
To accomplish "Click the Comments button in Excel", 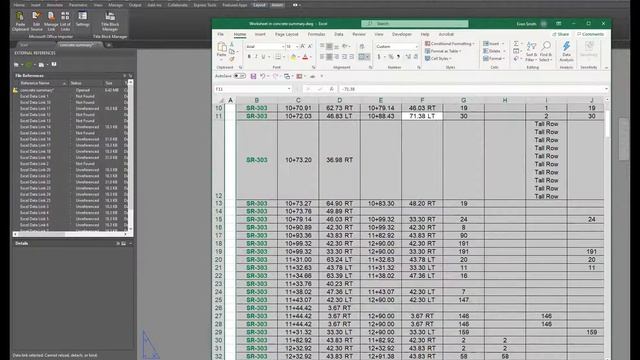I will pyautogui.click(x=590, y=34).
